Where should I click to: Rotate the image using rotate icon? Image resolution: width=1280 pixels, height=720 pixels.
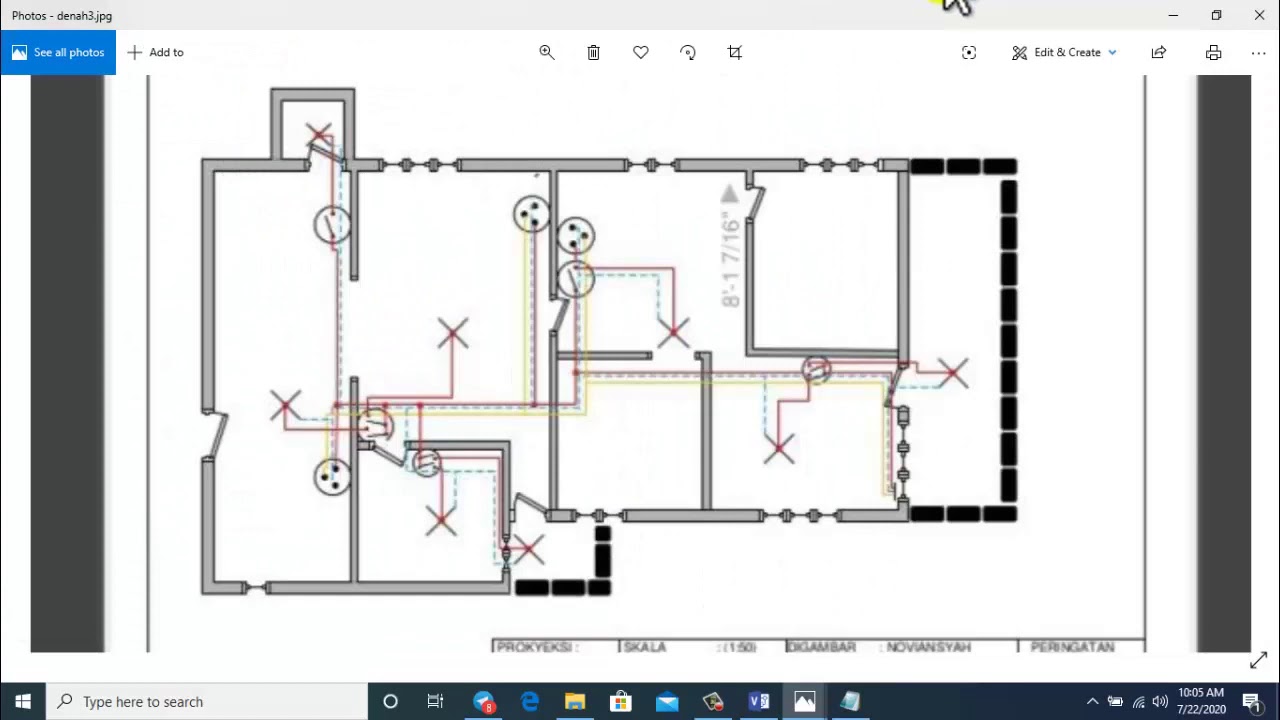(x=688, y=52)
